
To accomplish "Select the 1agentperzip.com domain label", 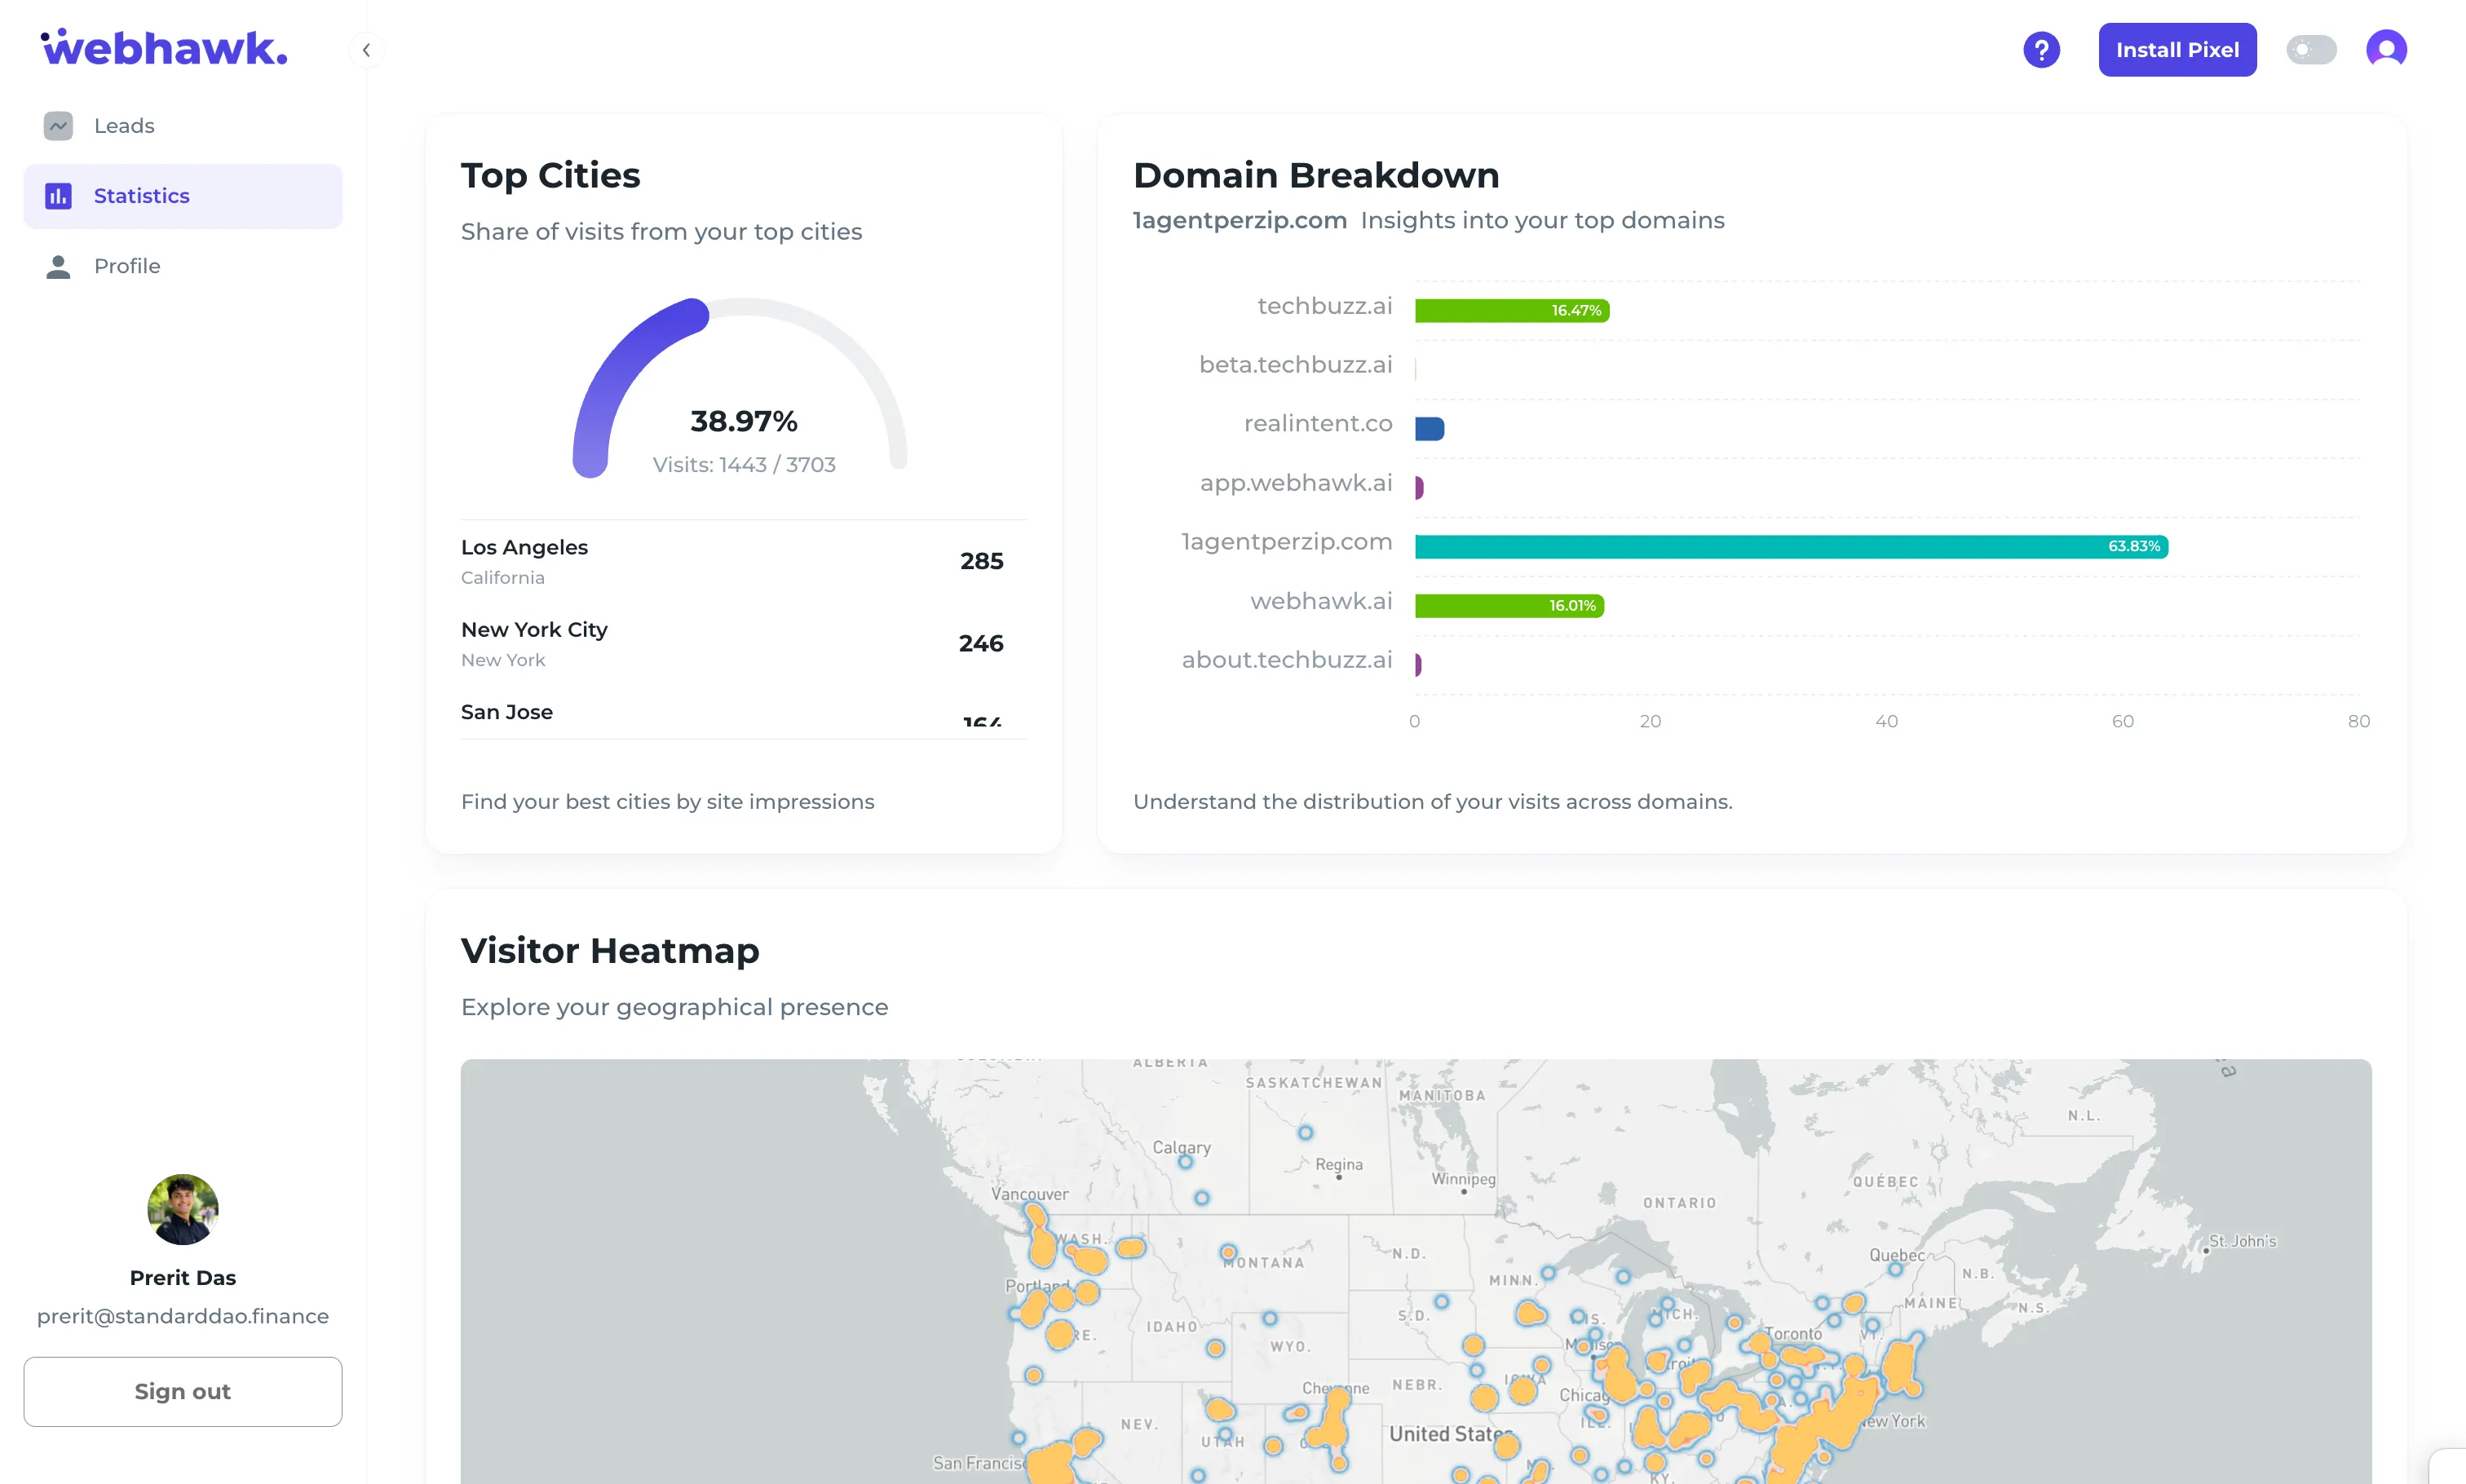I will pos(1286,542).
